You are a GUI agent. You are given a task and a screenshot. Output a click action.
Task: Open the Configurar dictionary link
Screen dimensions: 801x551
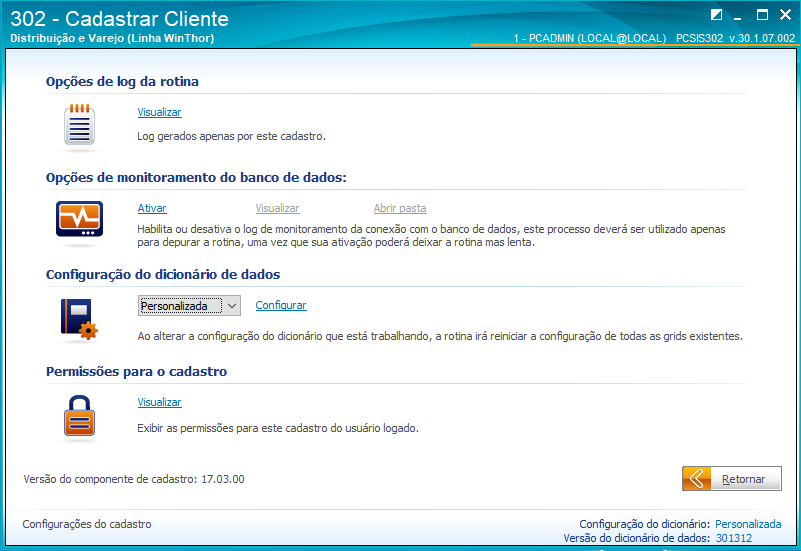tap(281, 305)
